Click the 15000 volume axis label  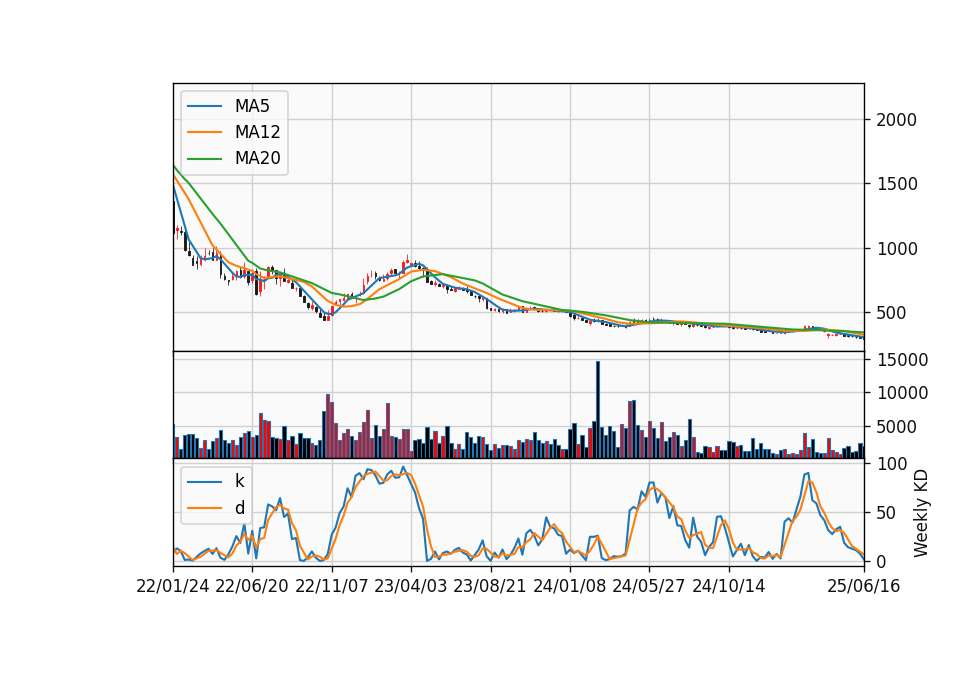click(902, 359)
